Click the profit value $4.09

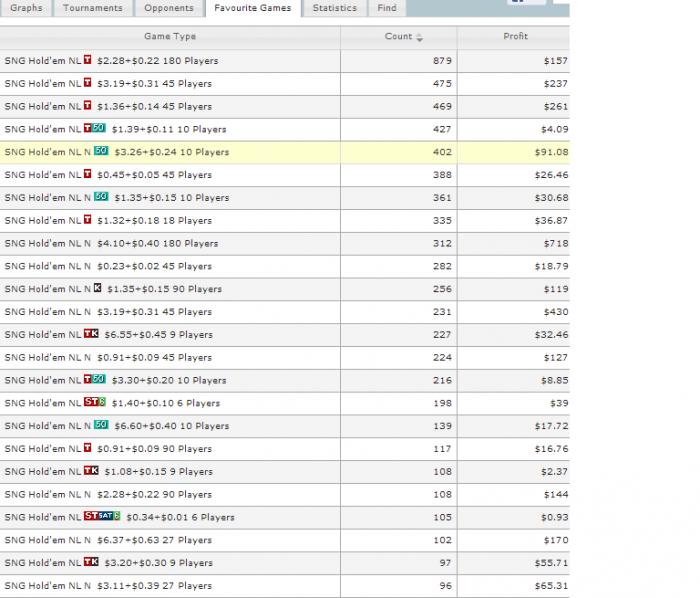tap(554, 129)
